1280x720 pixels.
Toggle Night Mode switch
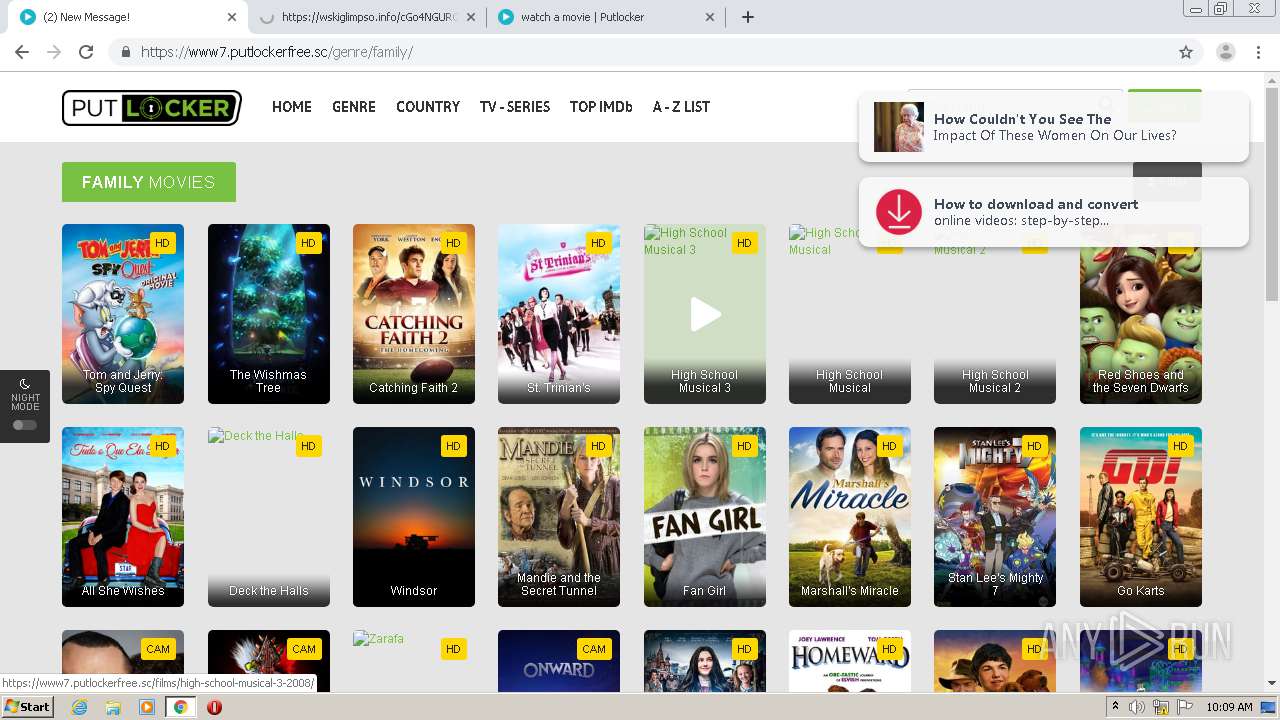point(25,425)
